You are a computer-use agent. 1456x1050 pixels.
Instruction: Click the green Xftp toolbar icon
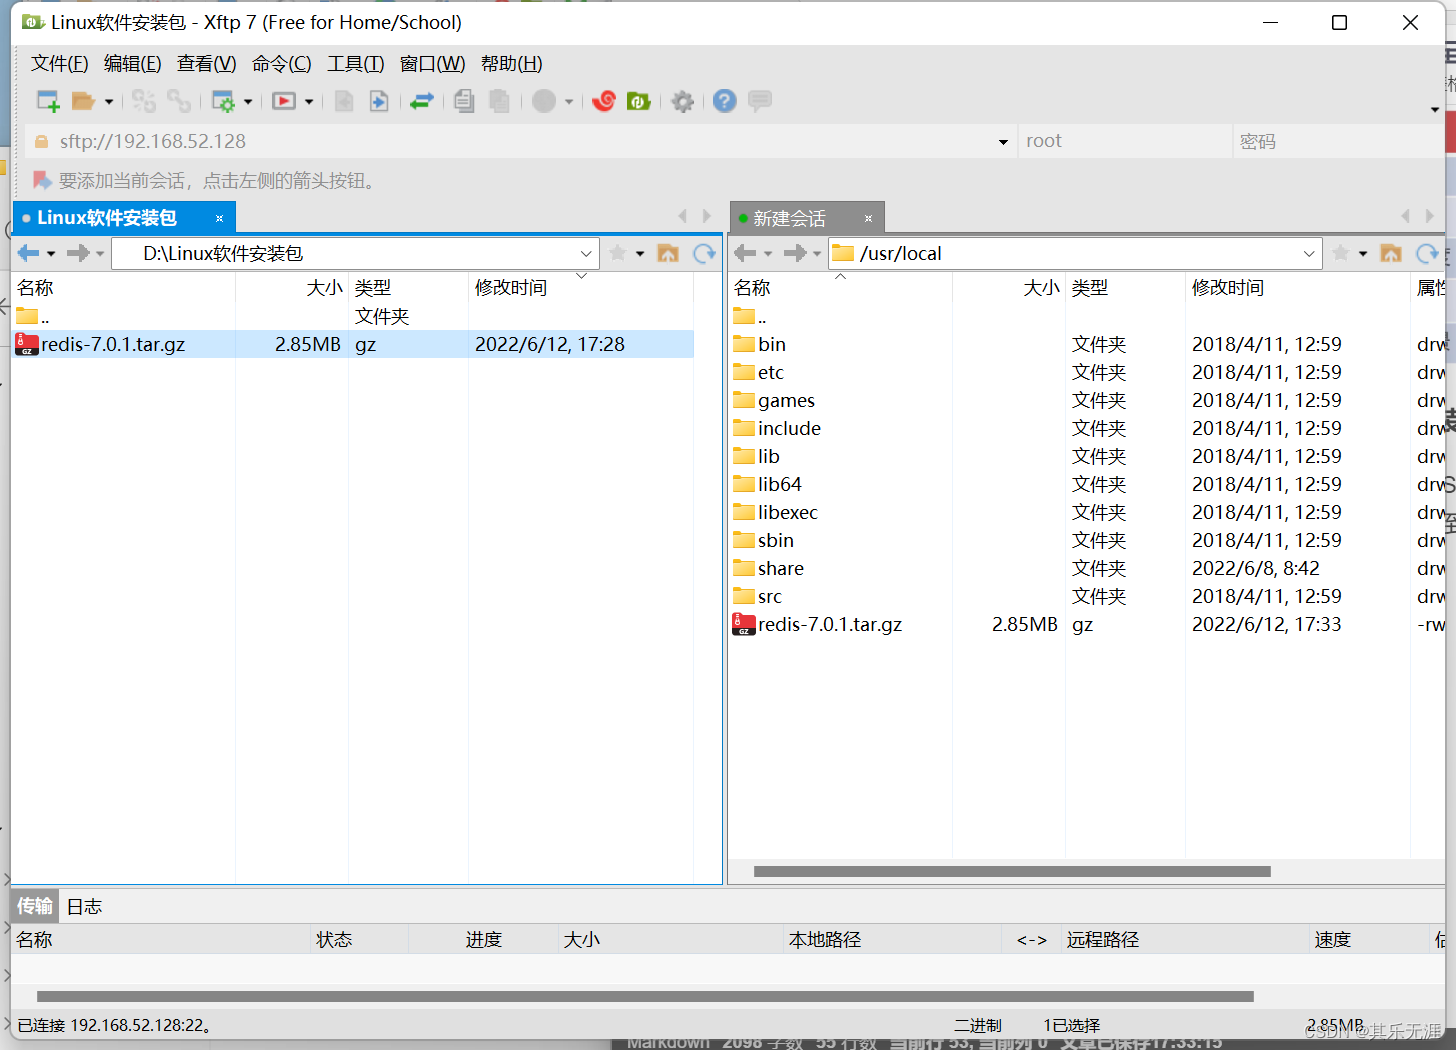[639, 101]
